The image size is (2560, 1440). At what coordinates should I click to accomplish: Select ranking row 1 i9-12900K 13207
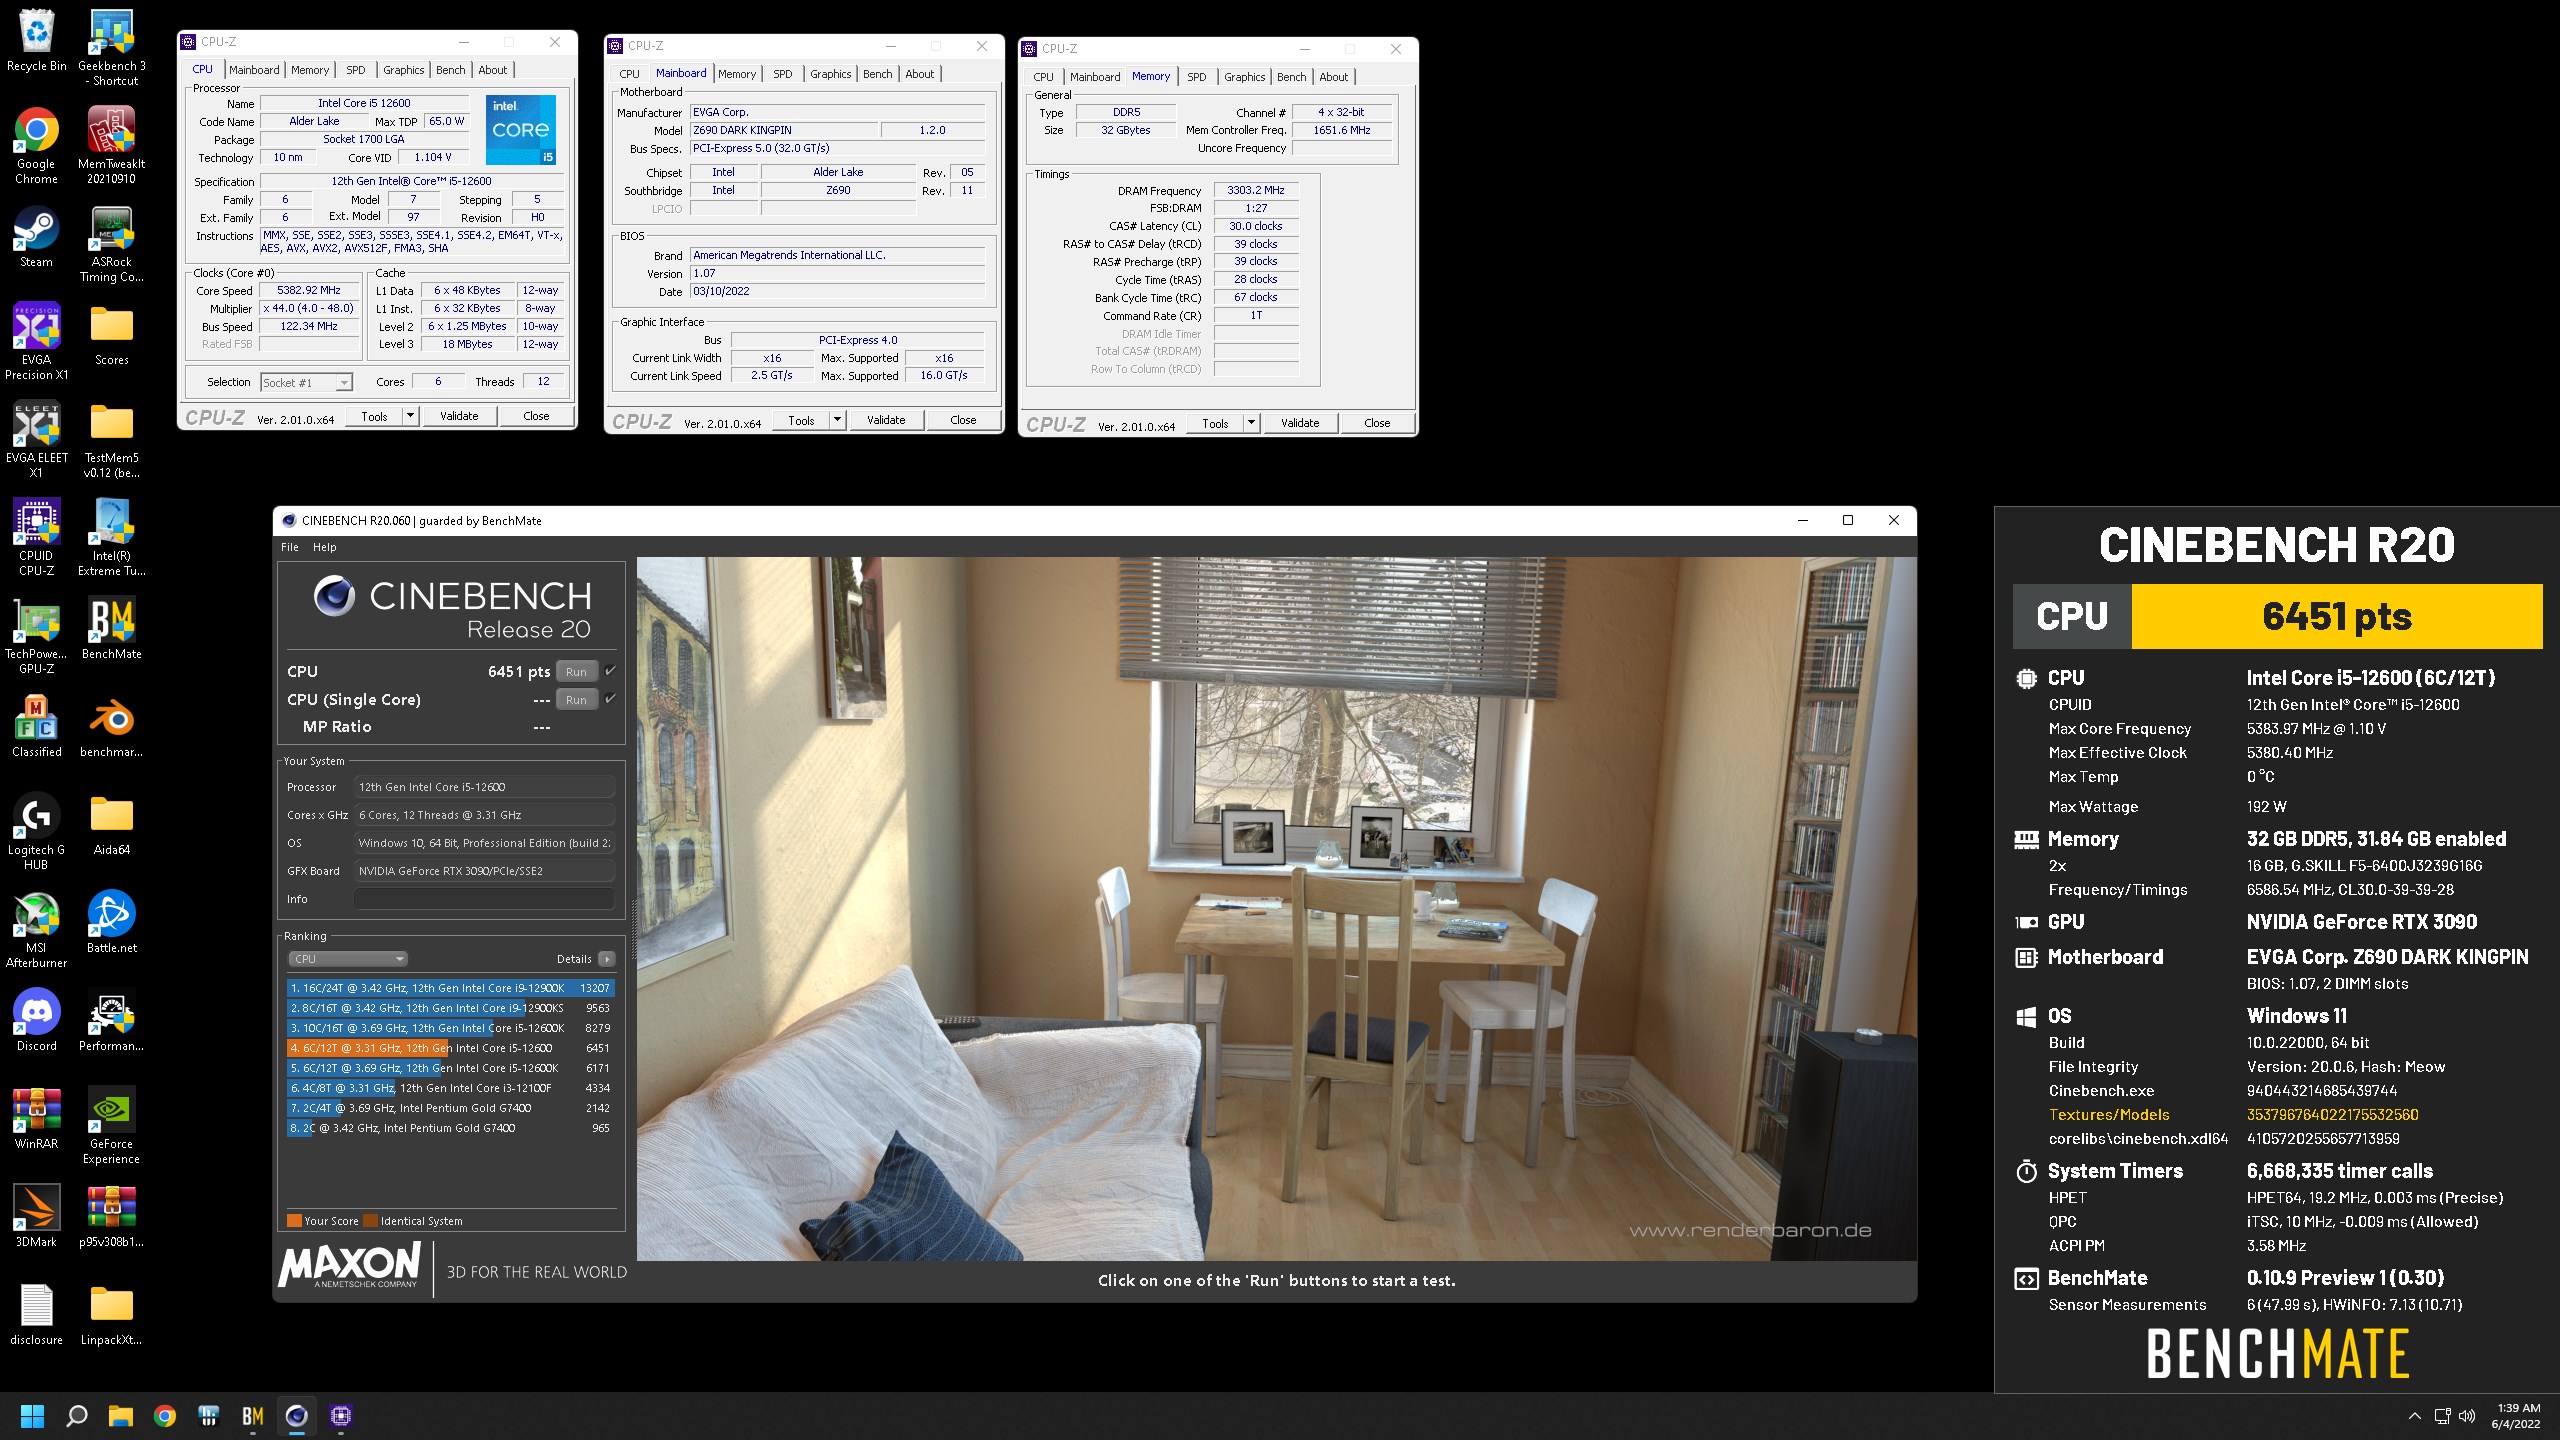point(450,988)
